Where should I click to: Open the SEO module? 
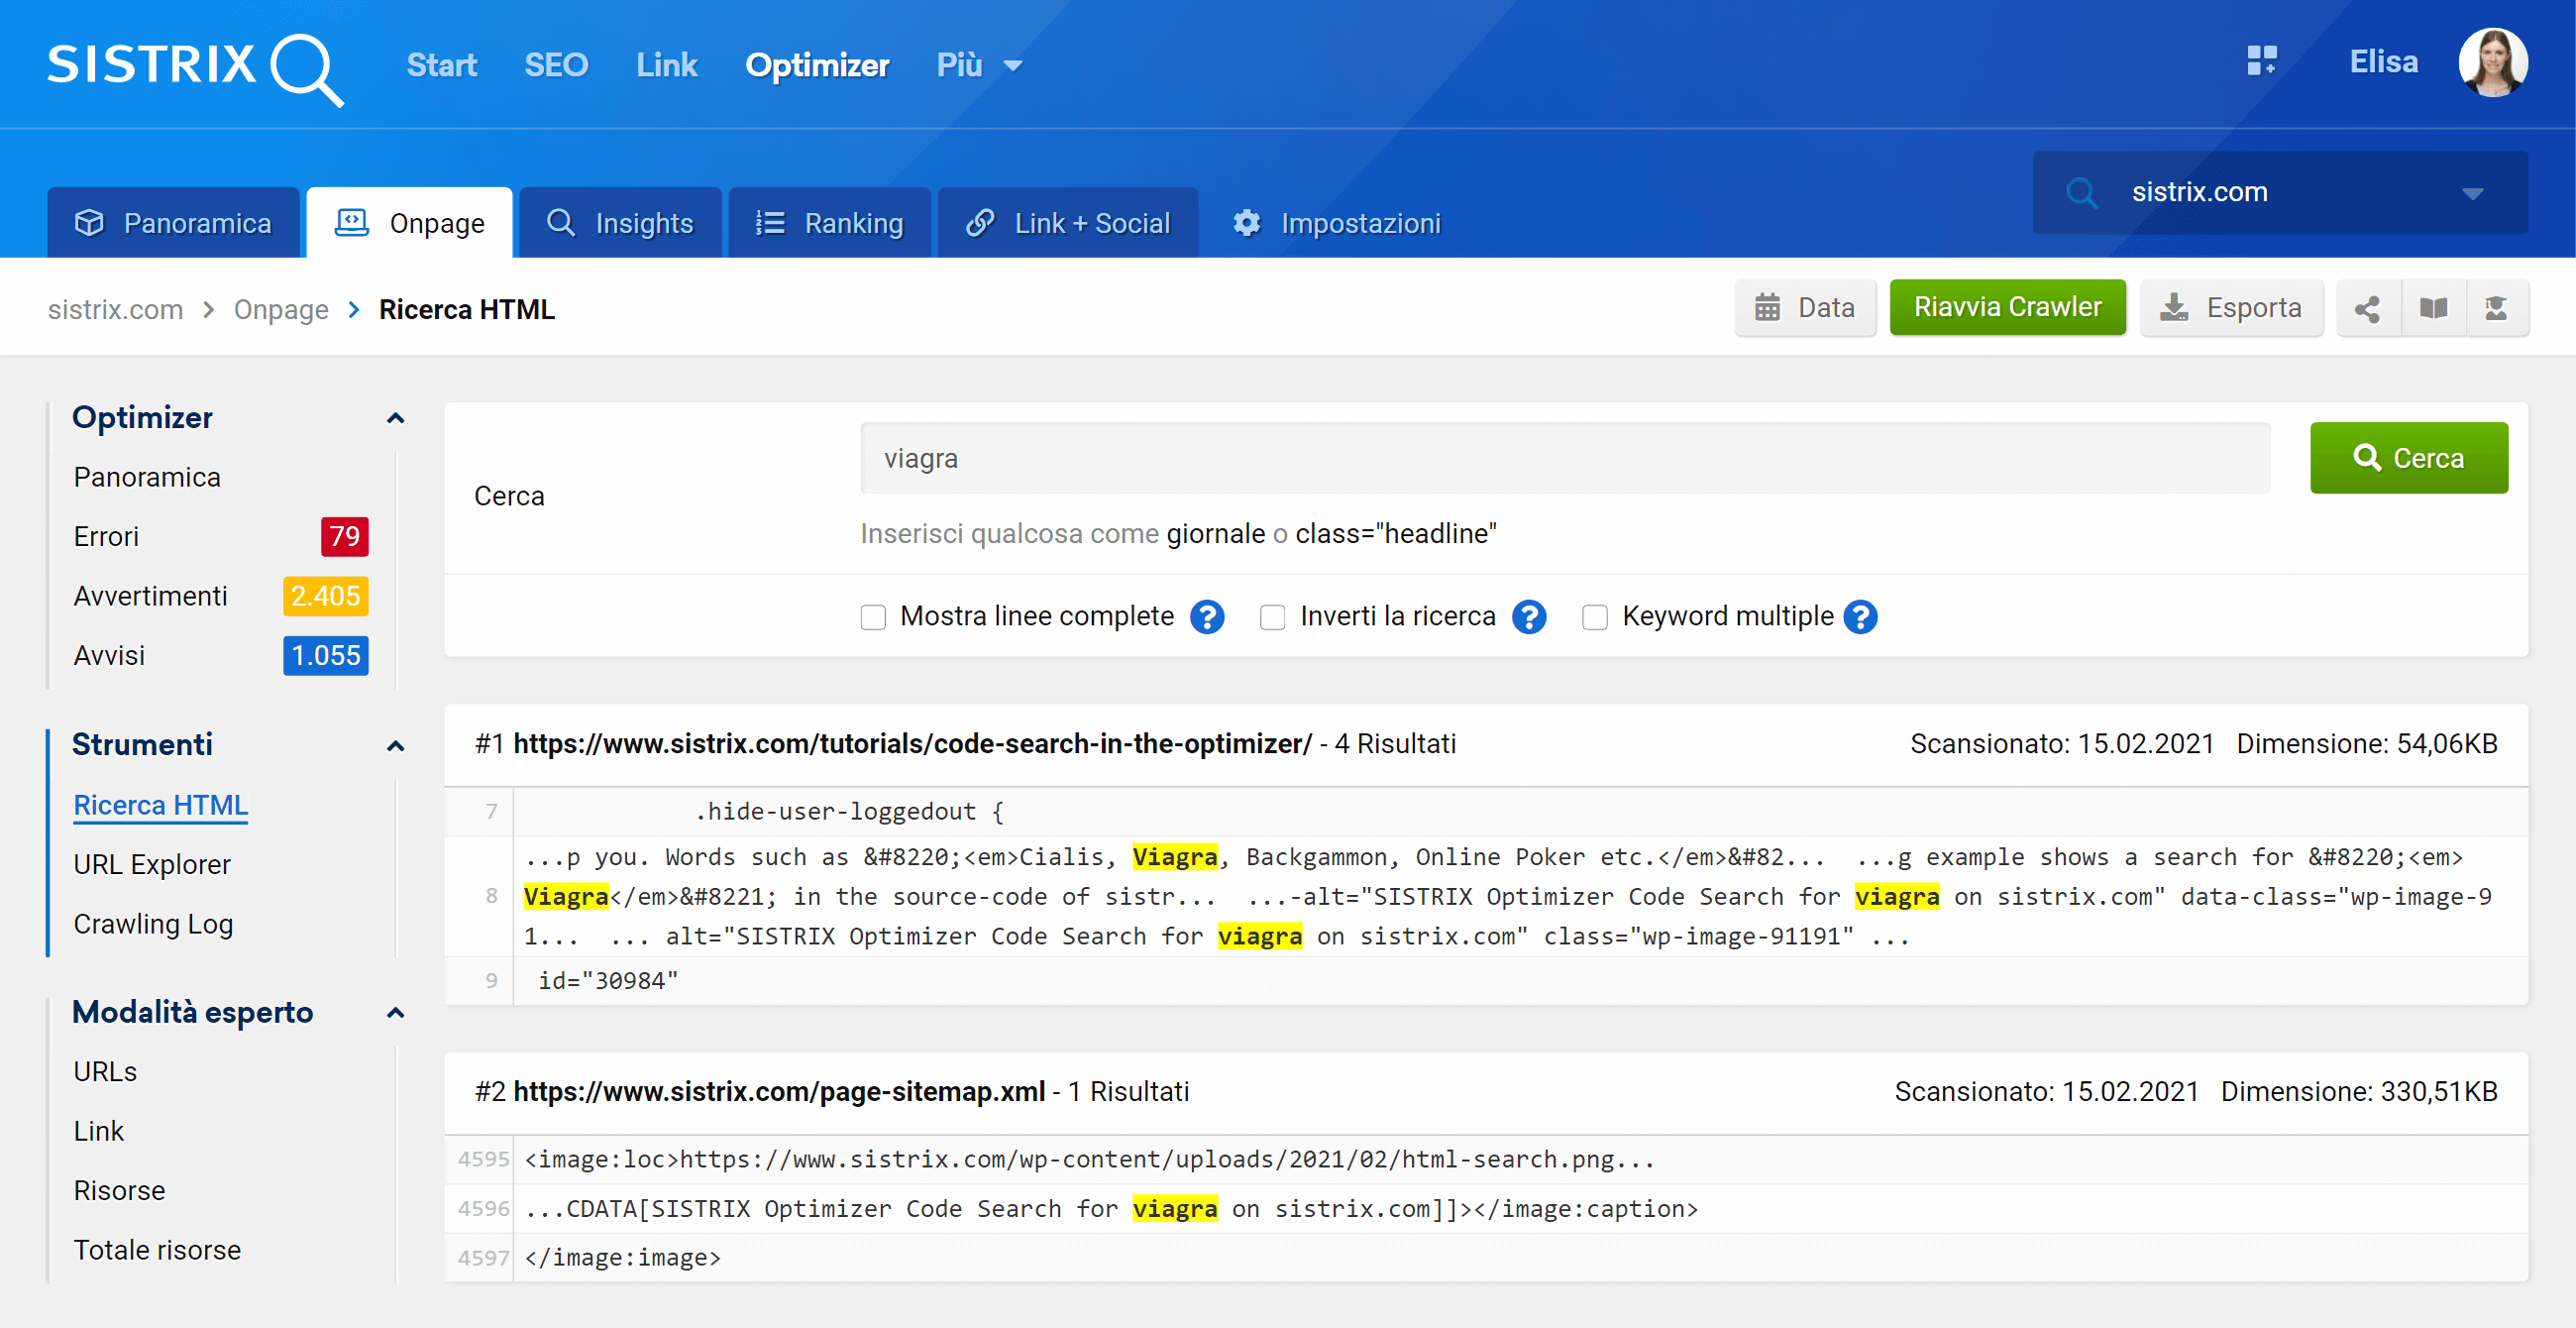pyautogui.click(x=556, y=65)
